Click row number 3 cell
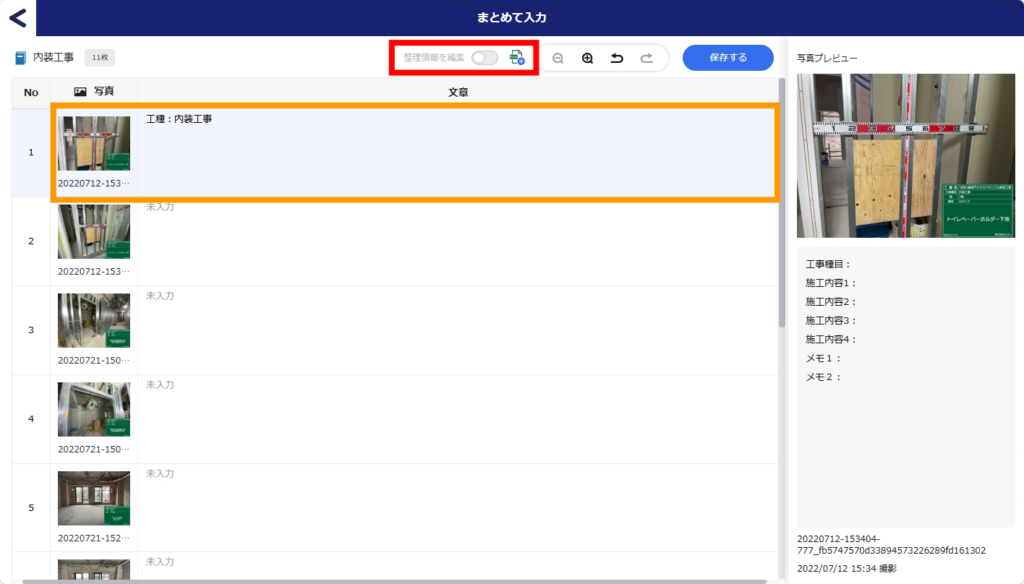The height and width of the screenshot is (584, 1024). pos(31,330)
